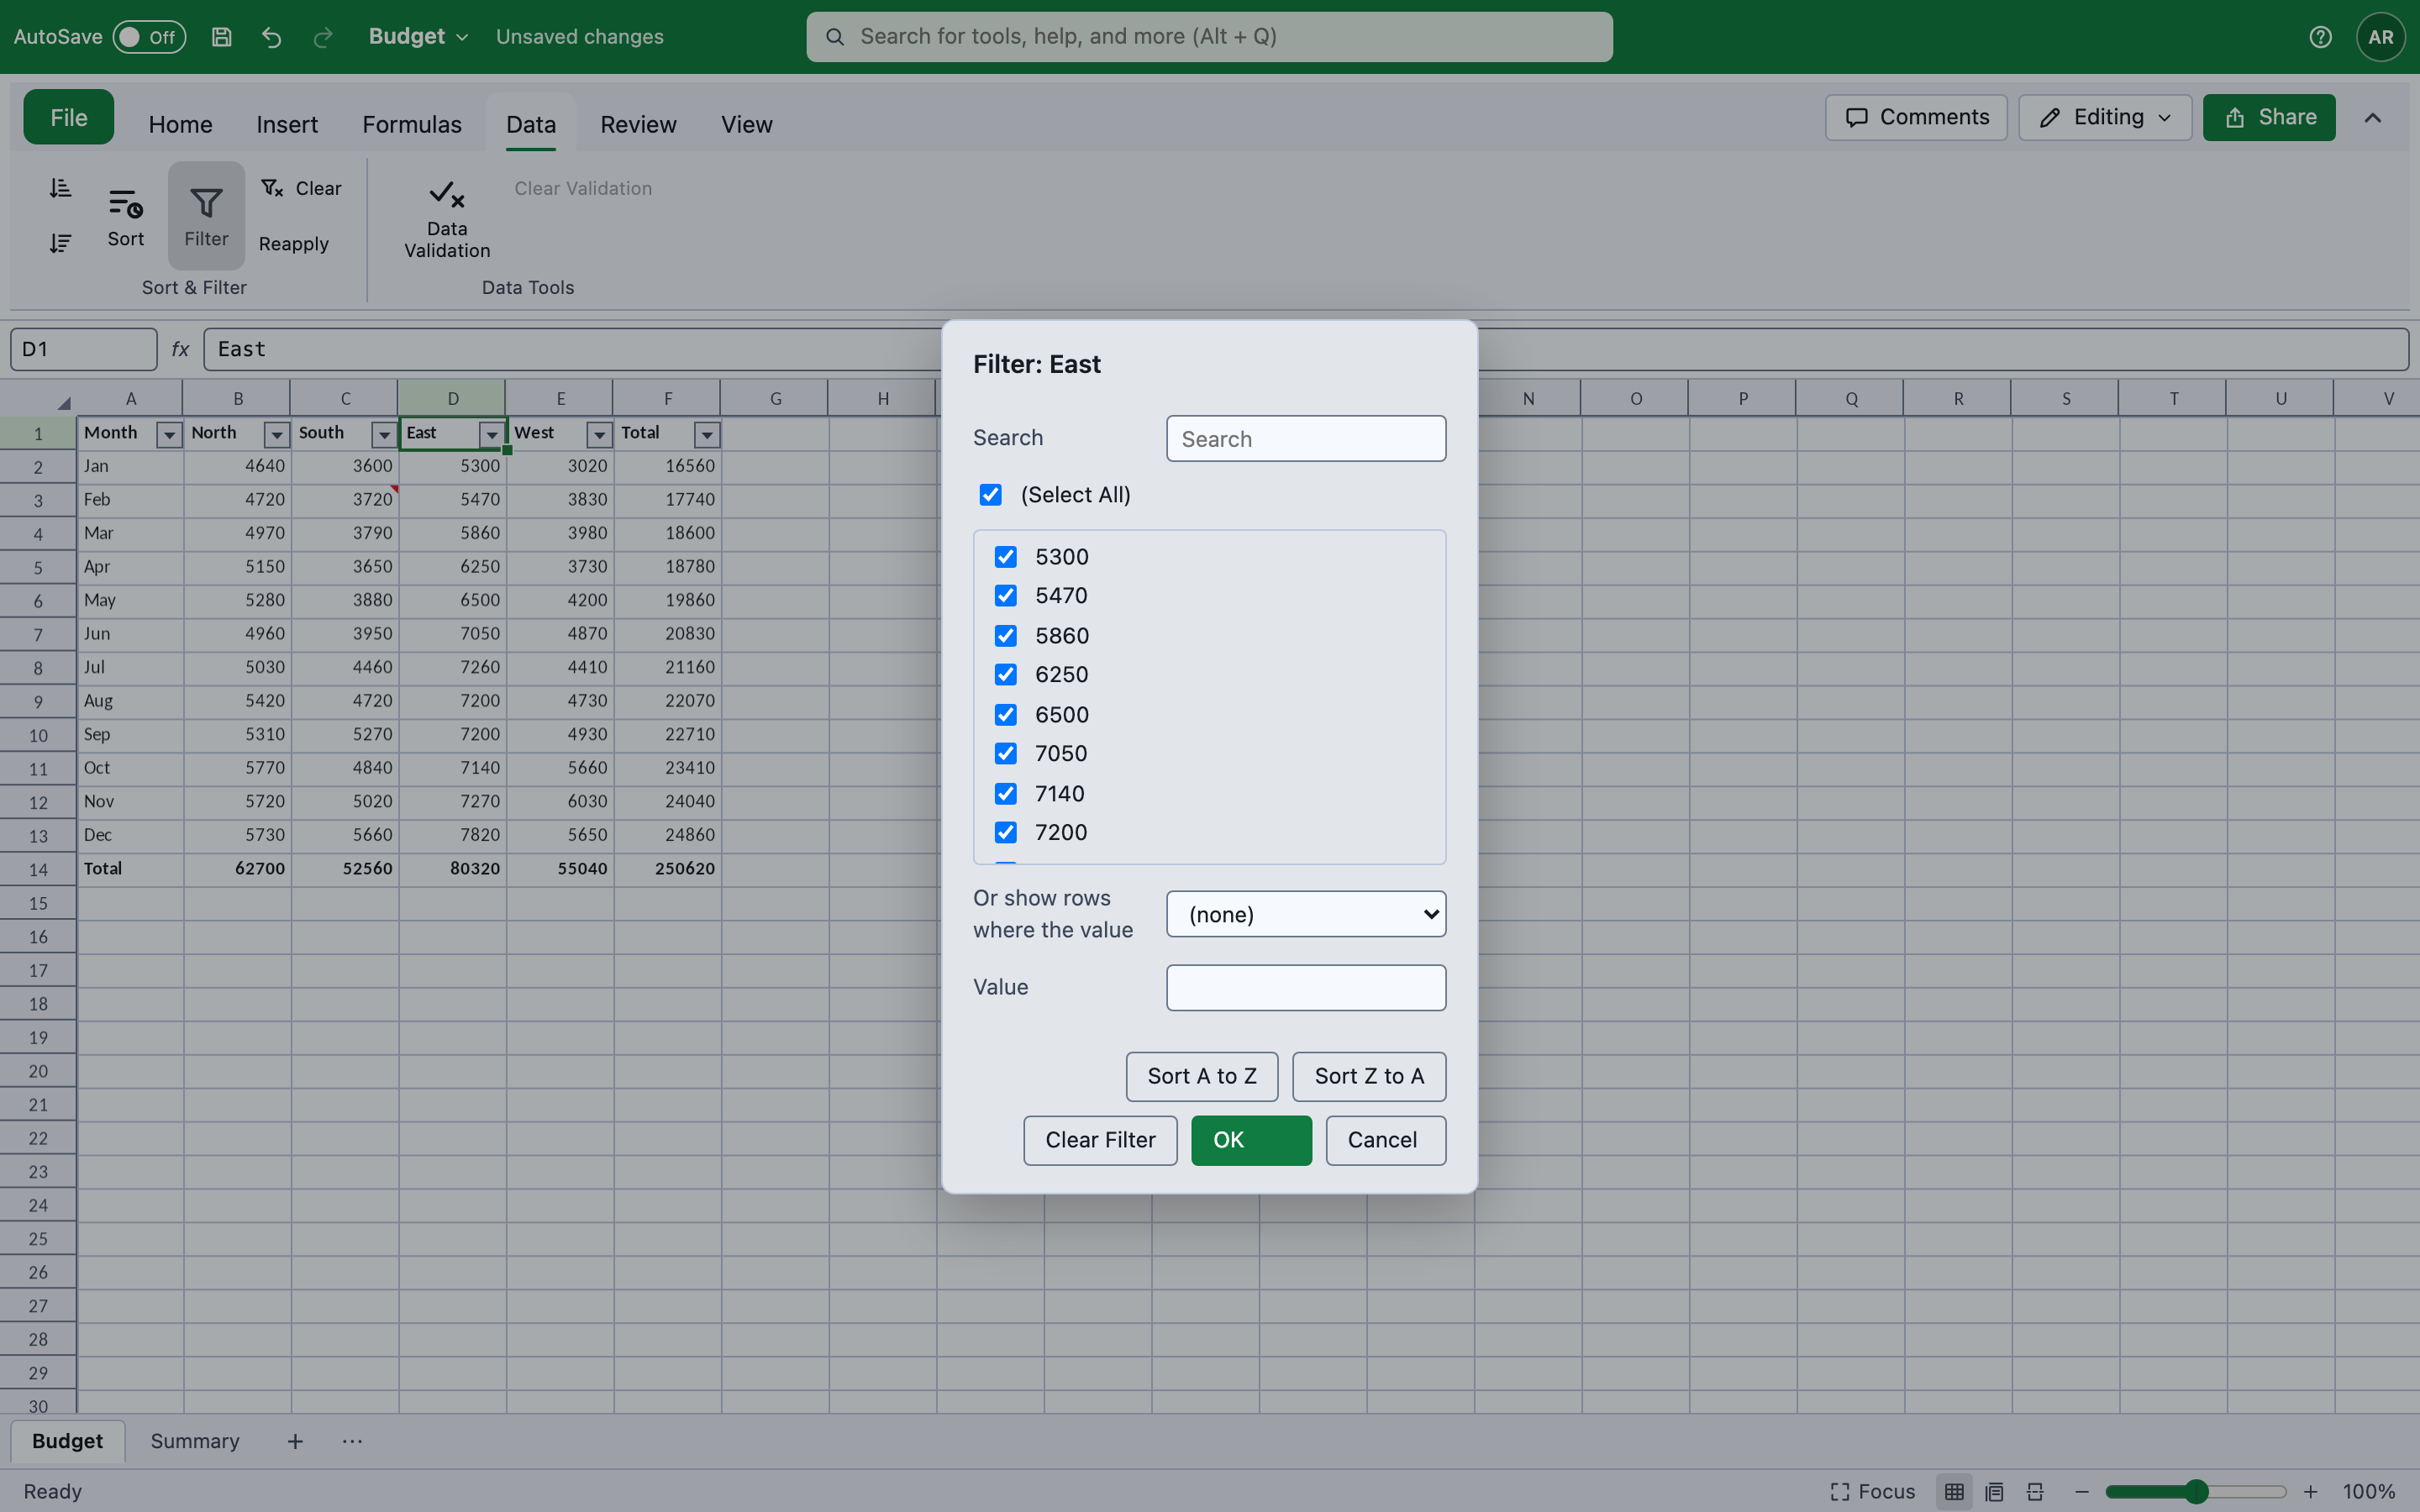The image size is (2420, 1512).
Task: Add a new sheet with plus icon
Action: click(295, 1441)
